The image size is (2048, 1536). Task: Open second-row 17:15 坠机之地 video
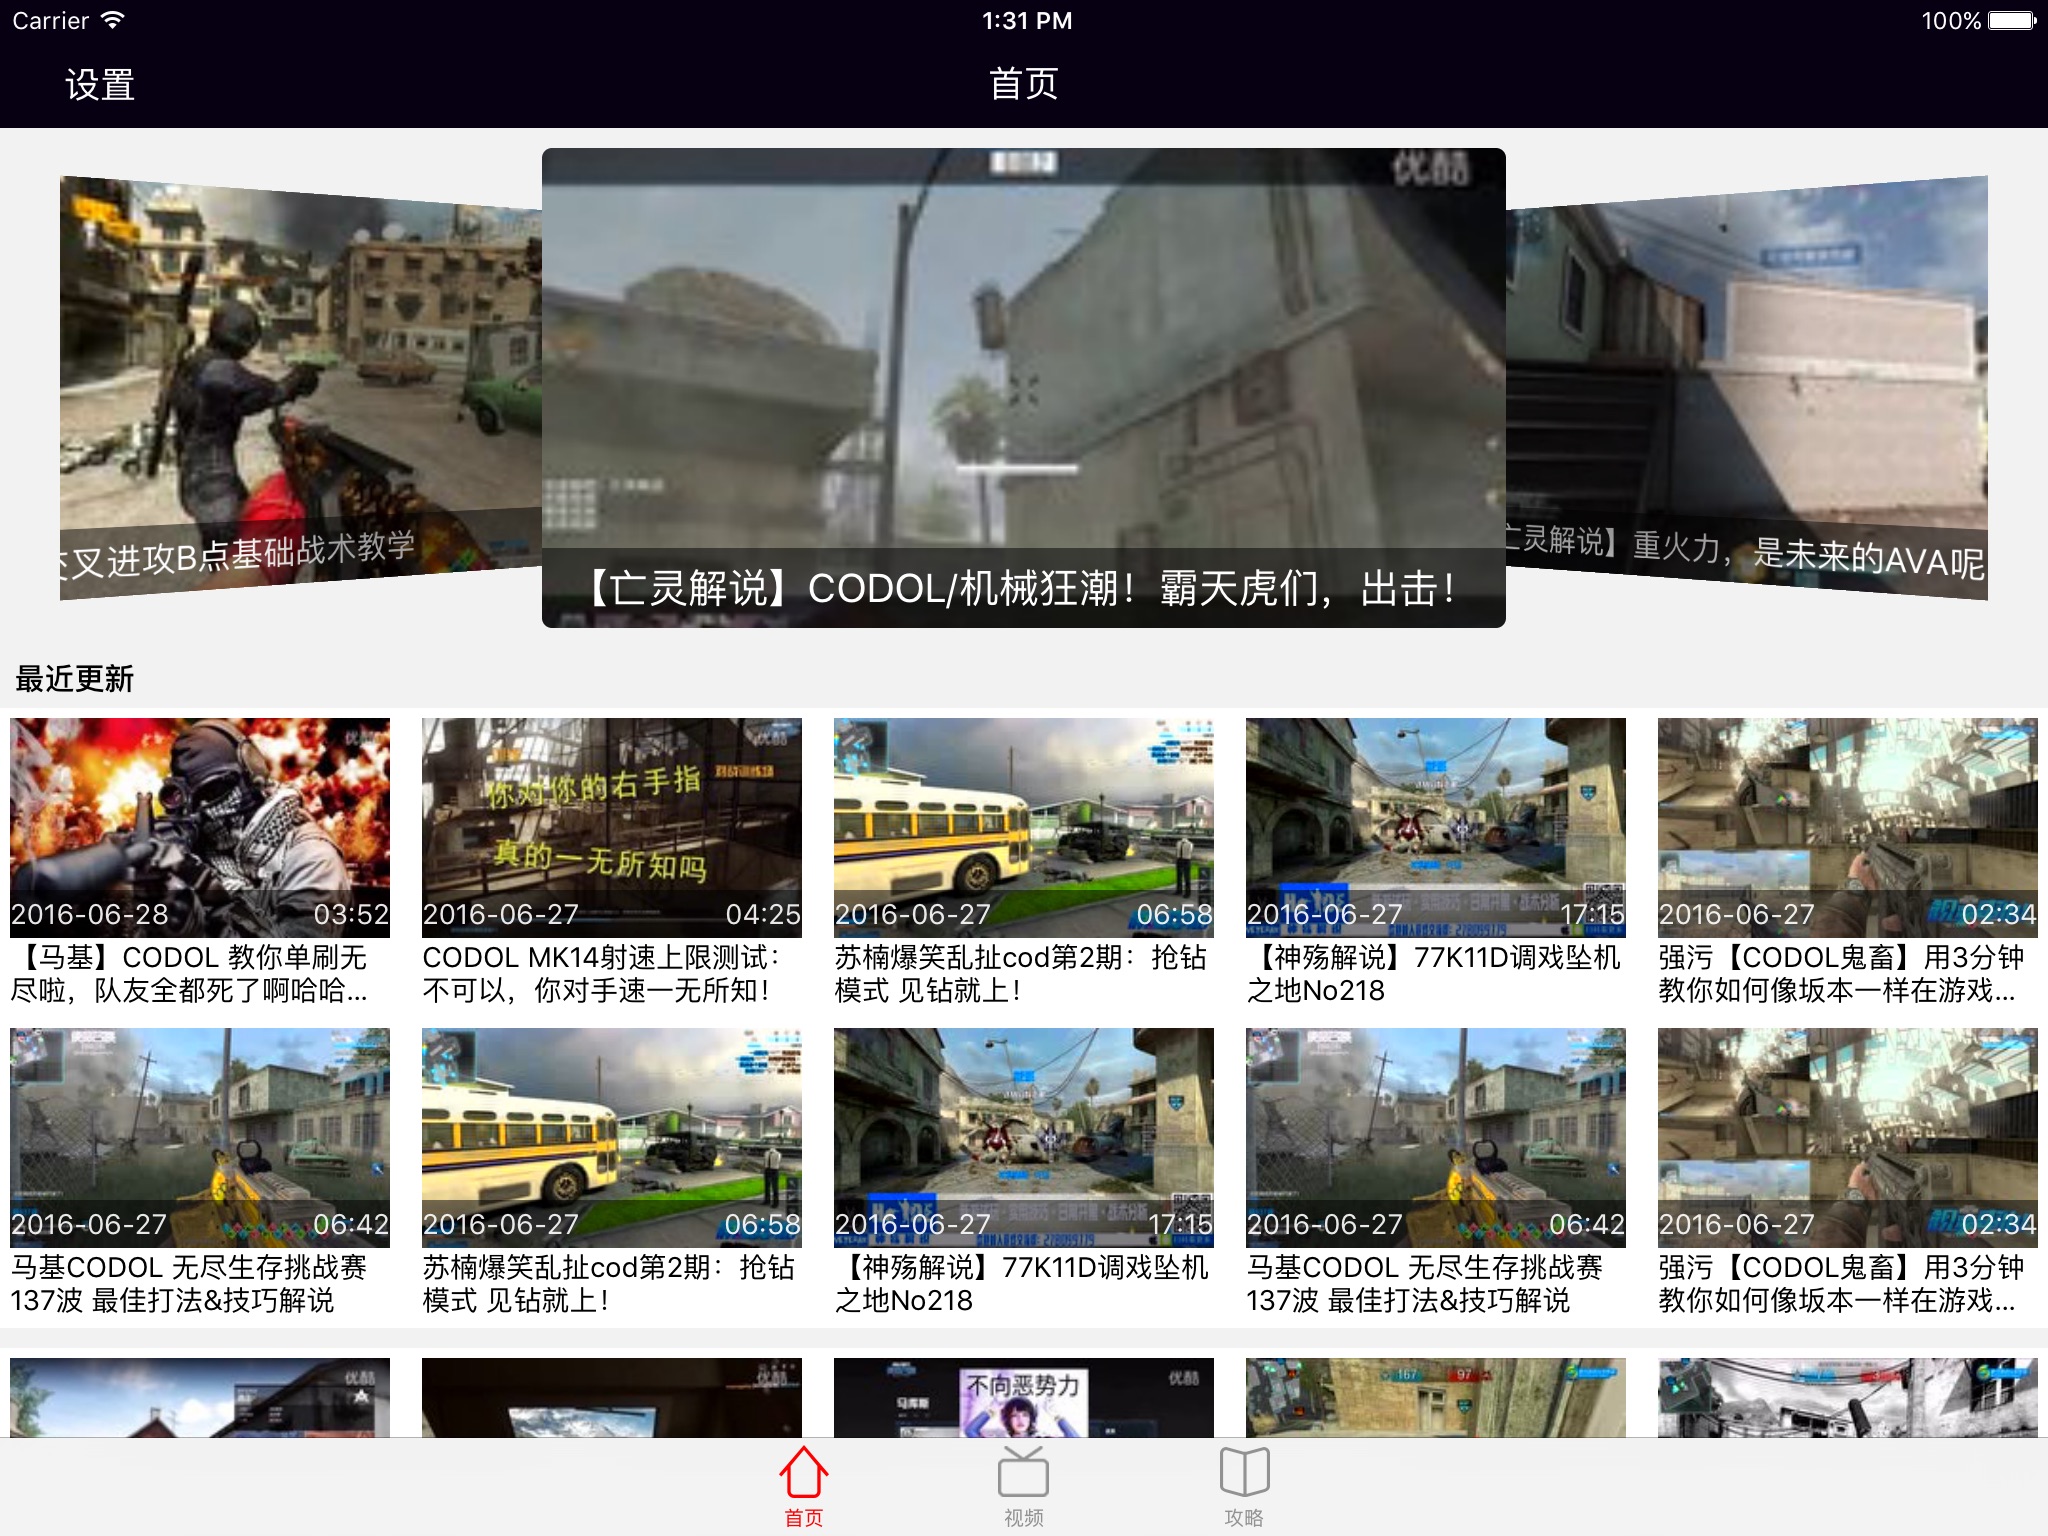[x=1023, y=1136]
